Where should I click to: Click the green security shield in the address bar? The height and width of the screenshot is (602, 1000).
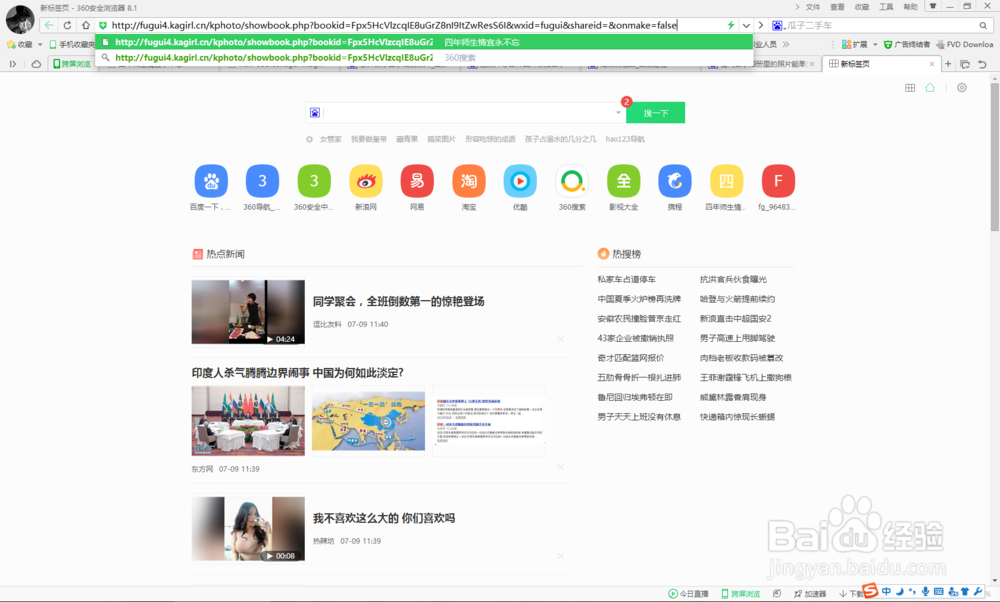click(x=103, y=26)
